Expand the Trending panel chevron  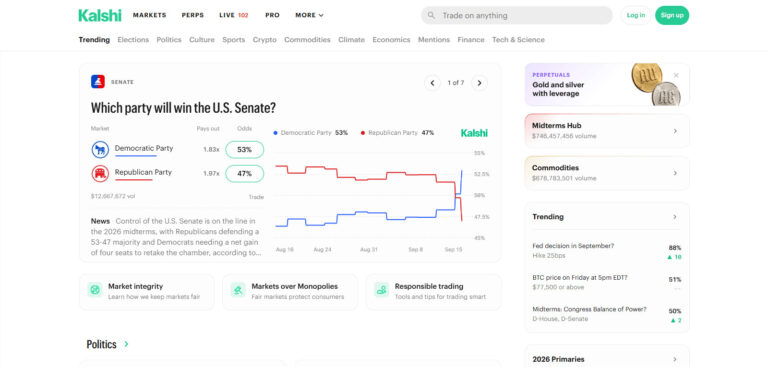click(675, 217)
